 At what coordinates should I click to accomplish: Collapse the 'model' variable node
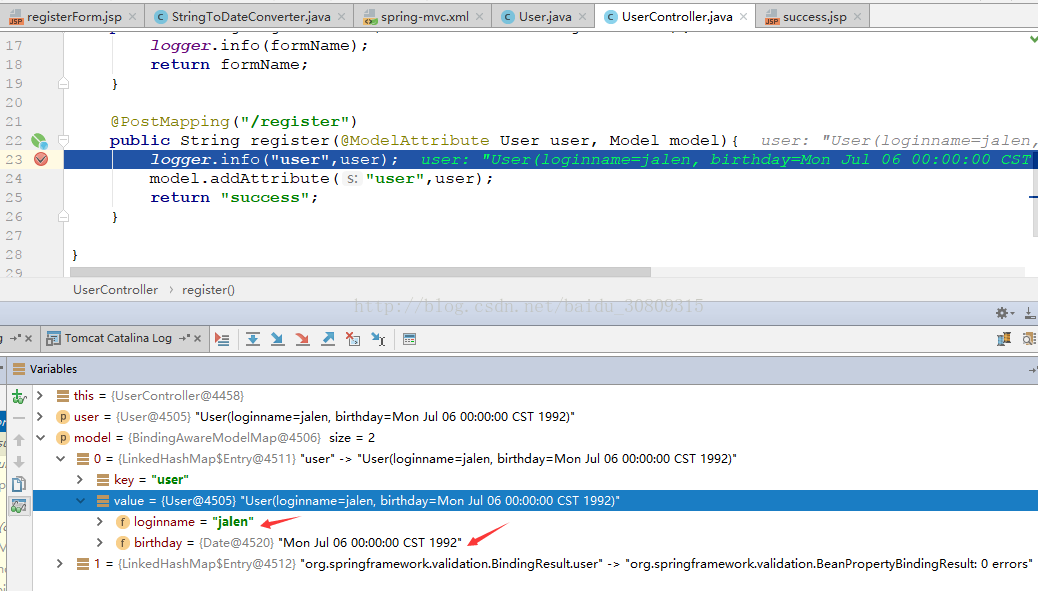pyautogui.click(x=40, y=438)
